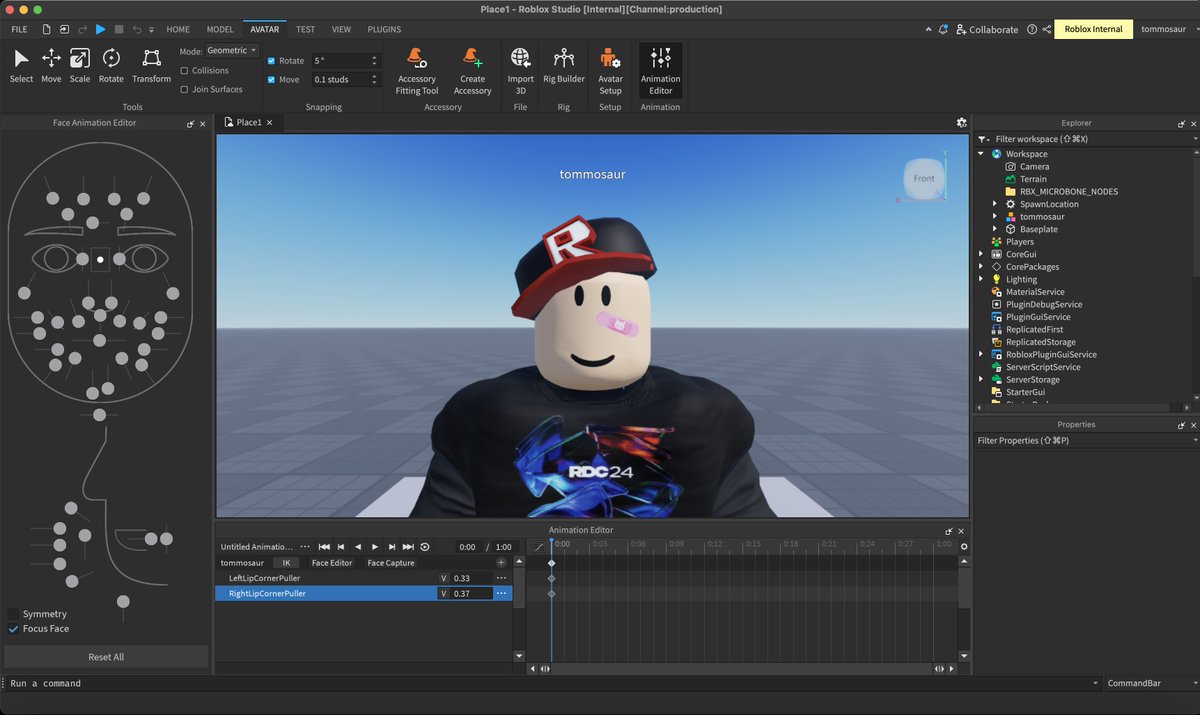The width and height of the screenshot is (1200, 715).
Task: Jump to the first frame
Action: pyautogui.click(x=324, y=547)
